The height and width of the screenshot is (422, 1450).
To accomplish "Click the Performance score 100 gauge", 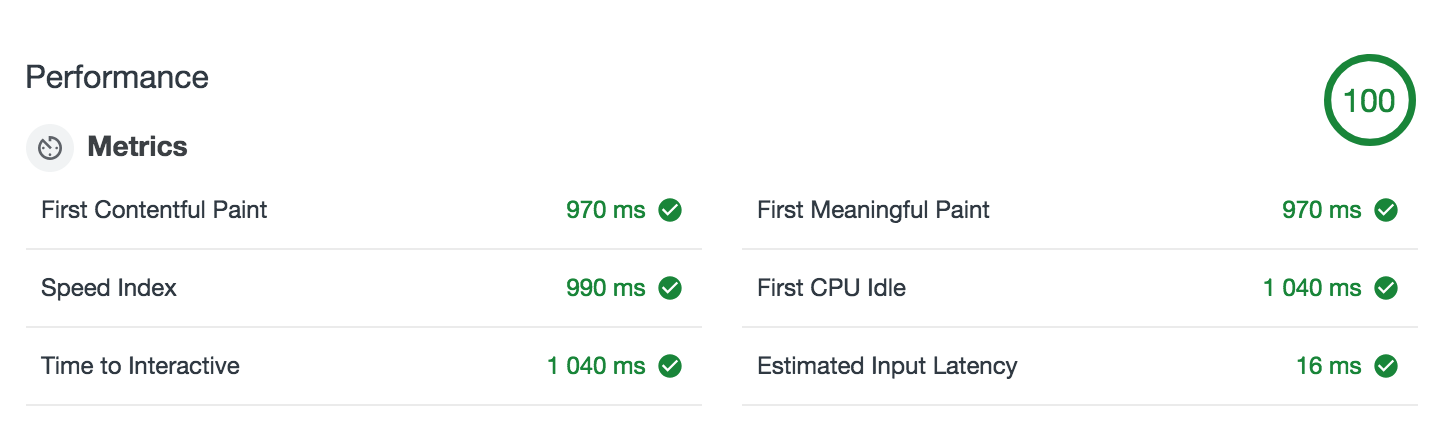I will click(1369, 100).
